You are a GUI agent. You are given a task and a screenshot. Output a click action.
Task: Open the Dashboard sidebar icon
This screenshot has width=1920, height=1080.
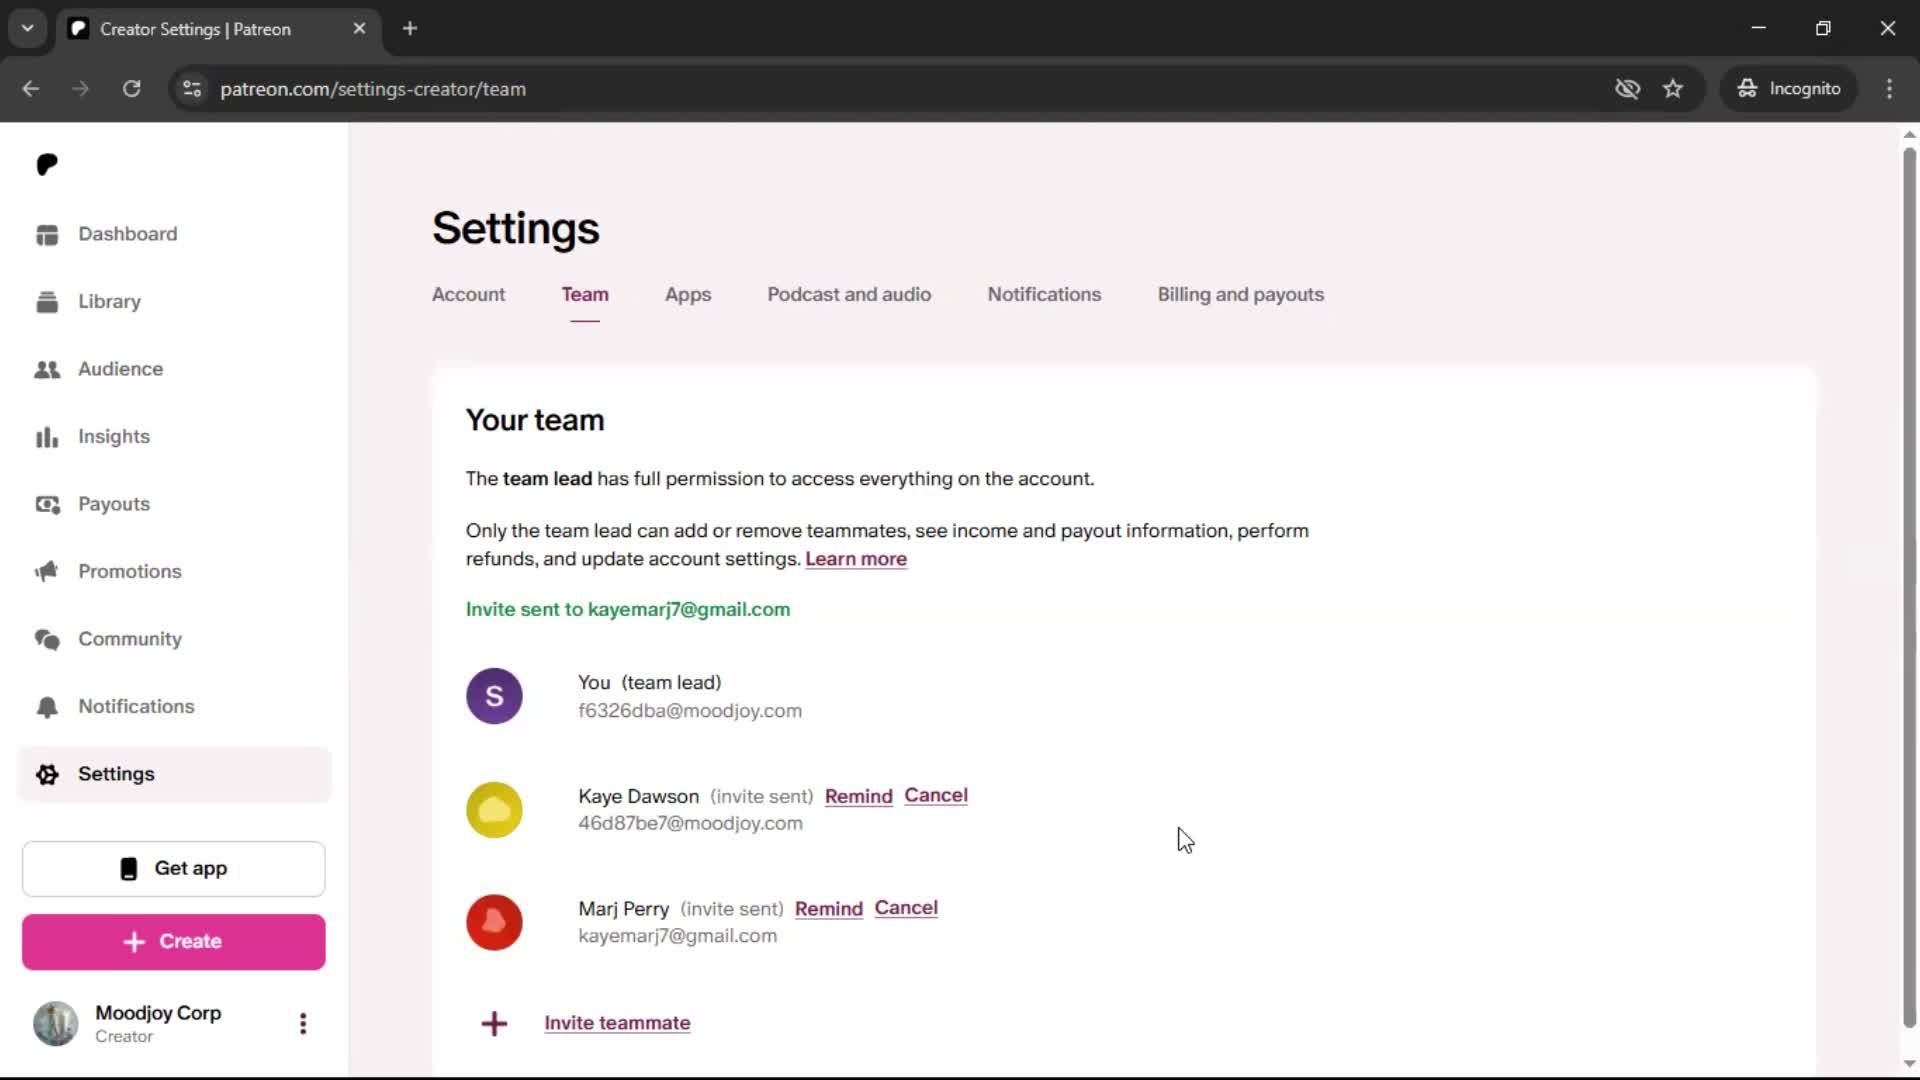coord(47,234)
